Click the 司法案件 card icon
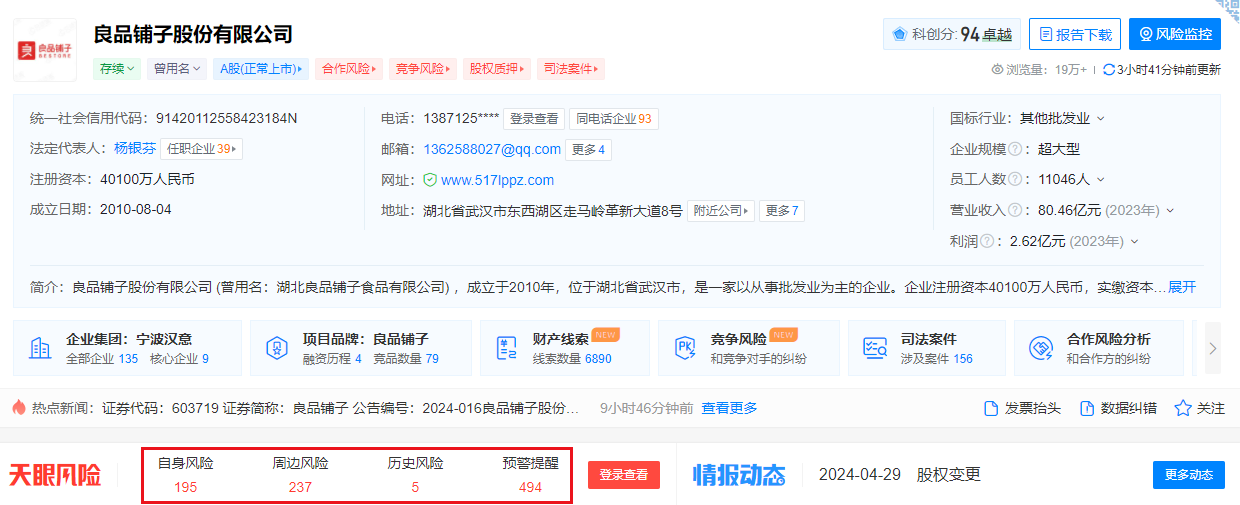This screenshot has height=505, width=1240. tap(875, 348)
